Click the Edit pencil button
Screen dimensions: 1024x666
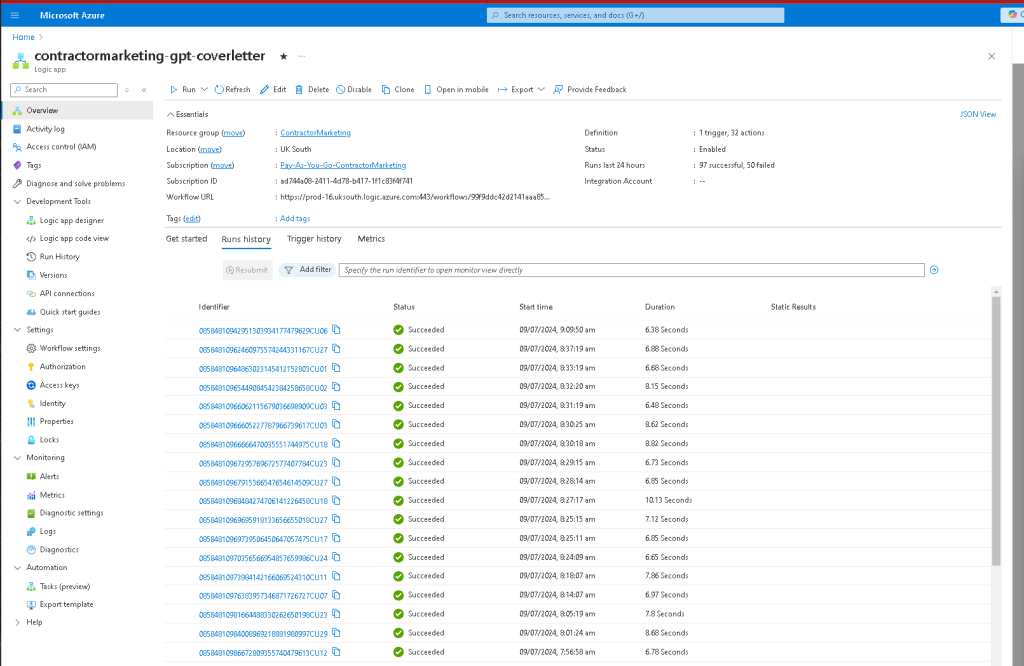pos(273,89)
